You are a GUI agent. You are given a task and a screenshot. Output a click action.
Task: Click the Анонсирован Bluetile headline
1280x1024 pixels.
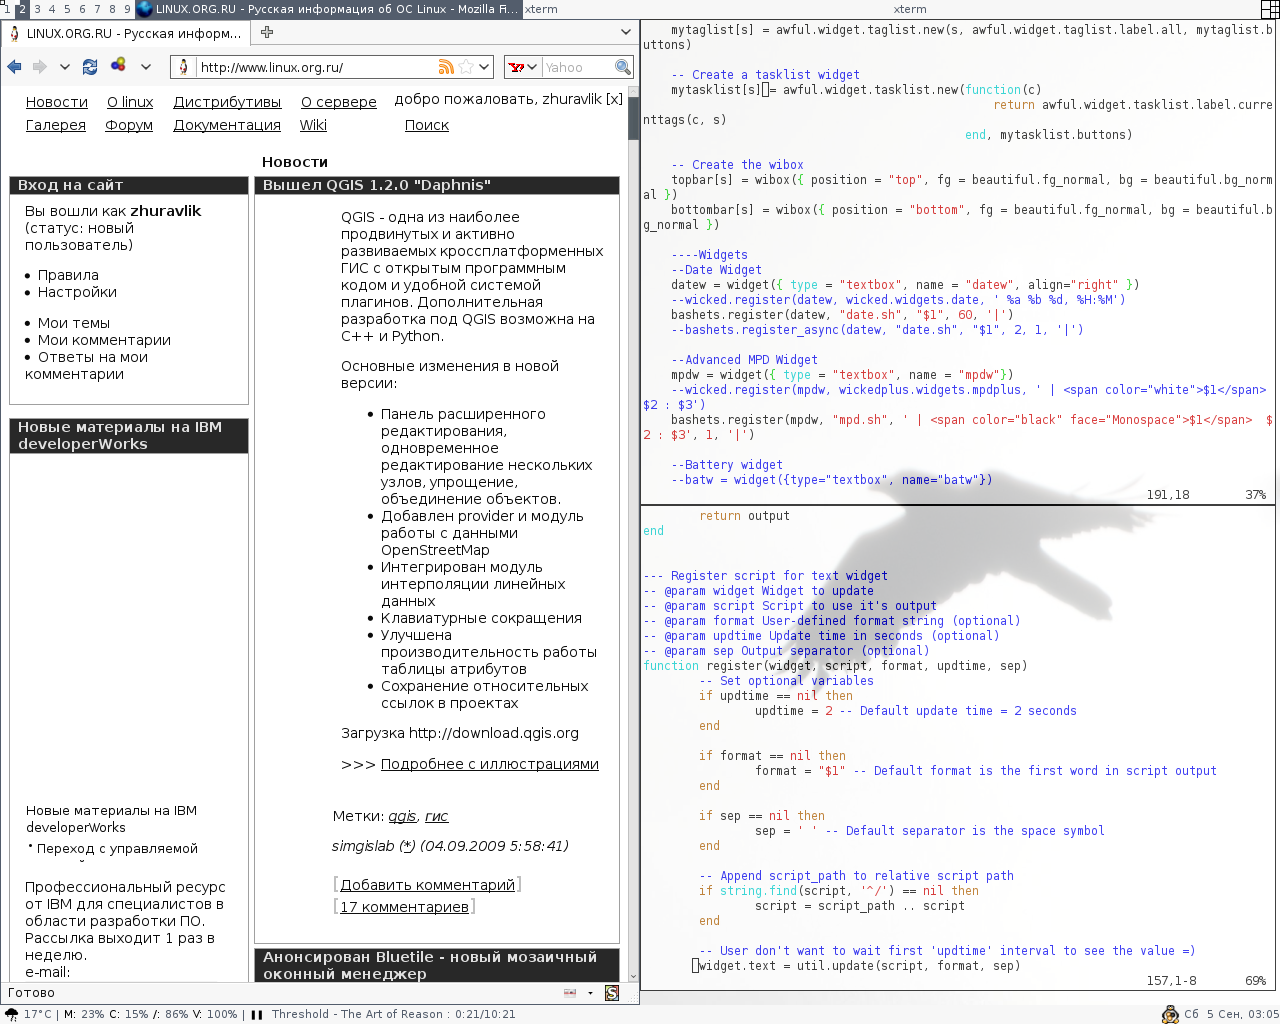[430, 965]
